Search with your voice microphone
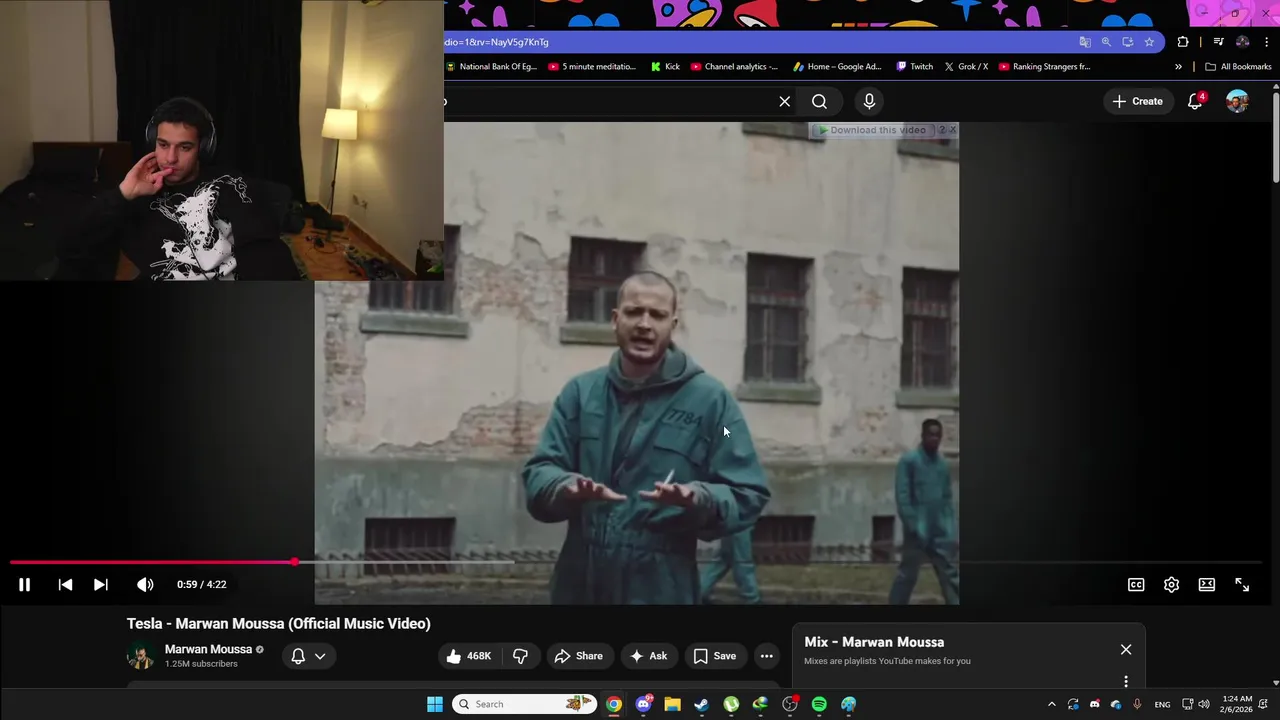The height and width of the screenshot is (720, 1280). [x=869, y=101]
